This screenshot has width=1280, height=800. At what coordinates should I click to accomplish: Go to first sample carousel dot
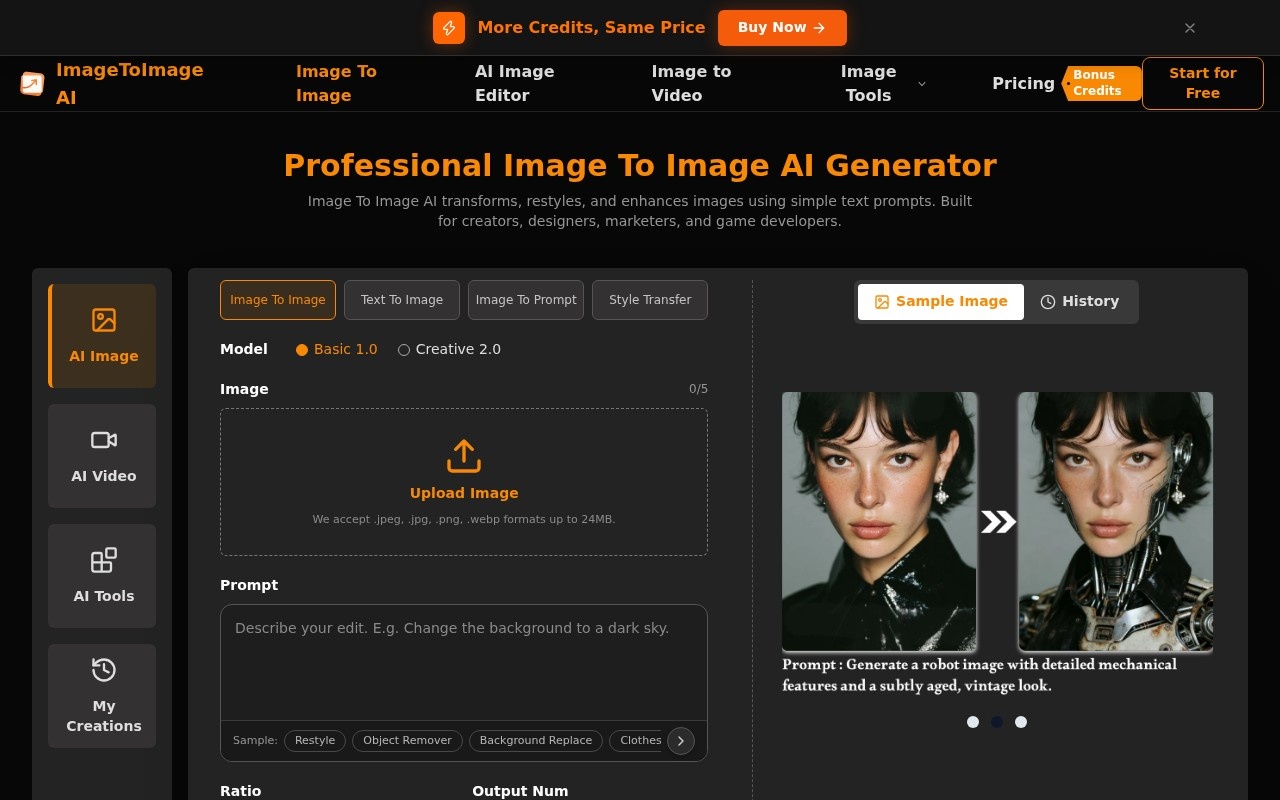973,722
